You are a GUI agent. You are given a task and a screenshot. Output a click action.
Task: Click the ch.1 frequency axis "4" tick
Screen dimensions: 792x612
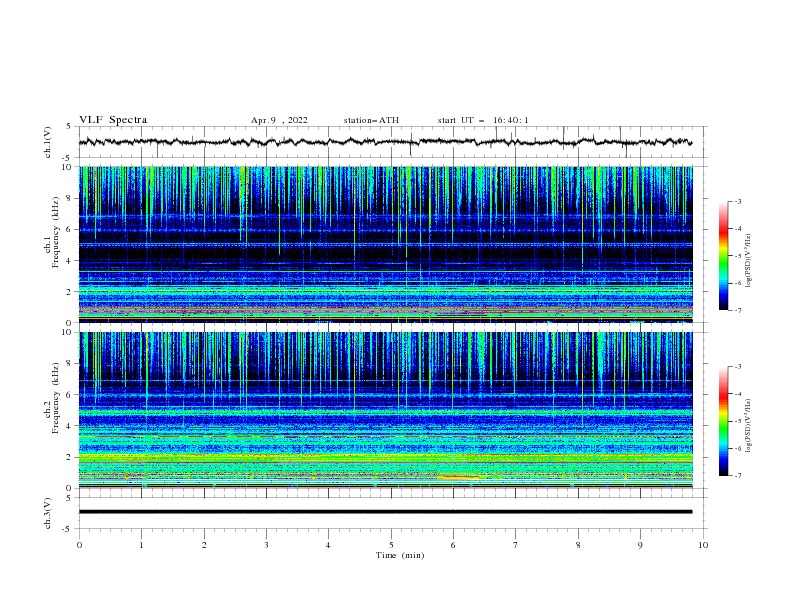(x=70, y=261)
